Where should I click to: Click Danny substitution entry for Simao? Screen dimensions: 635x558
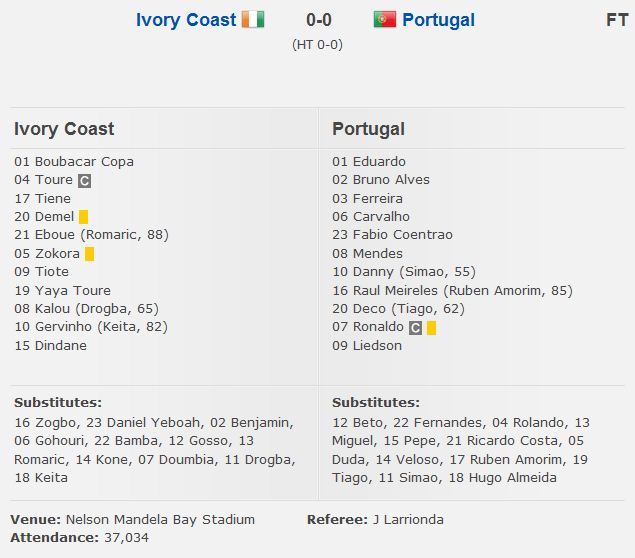point(404,272)
